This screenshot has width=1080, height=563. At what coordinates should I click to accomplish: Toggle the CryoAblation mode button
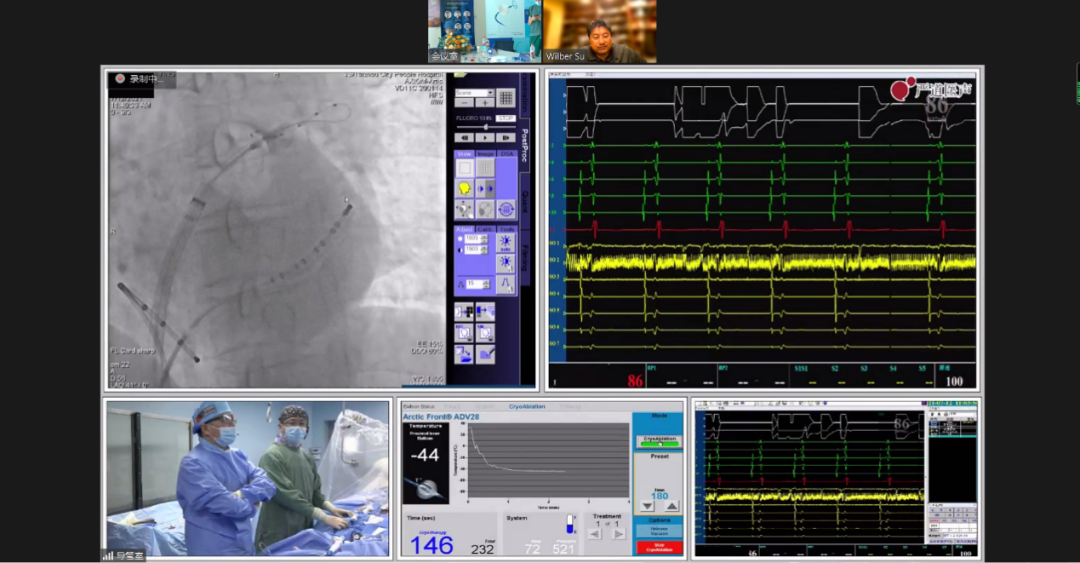(x=659, y=441)
